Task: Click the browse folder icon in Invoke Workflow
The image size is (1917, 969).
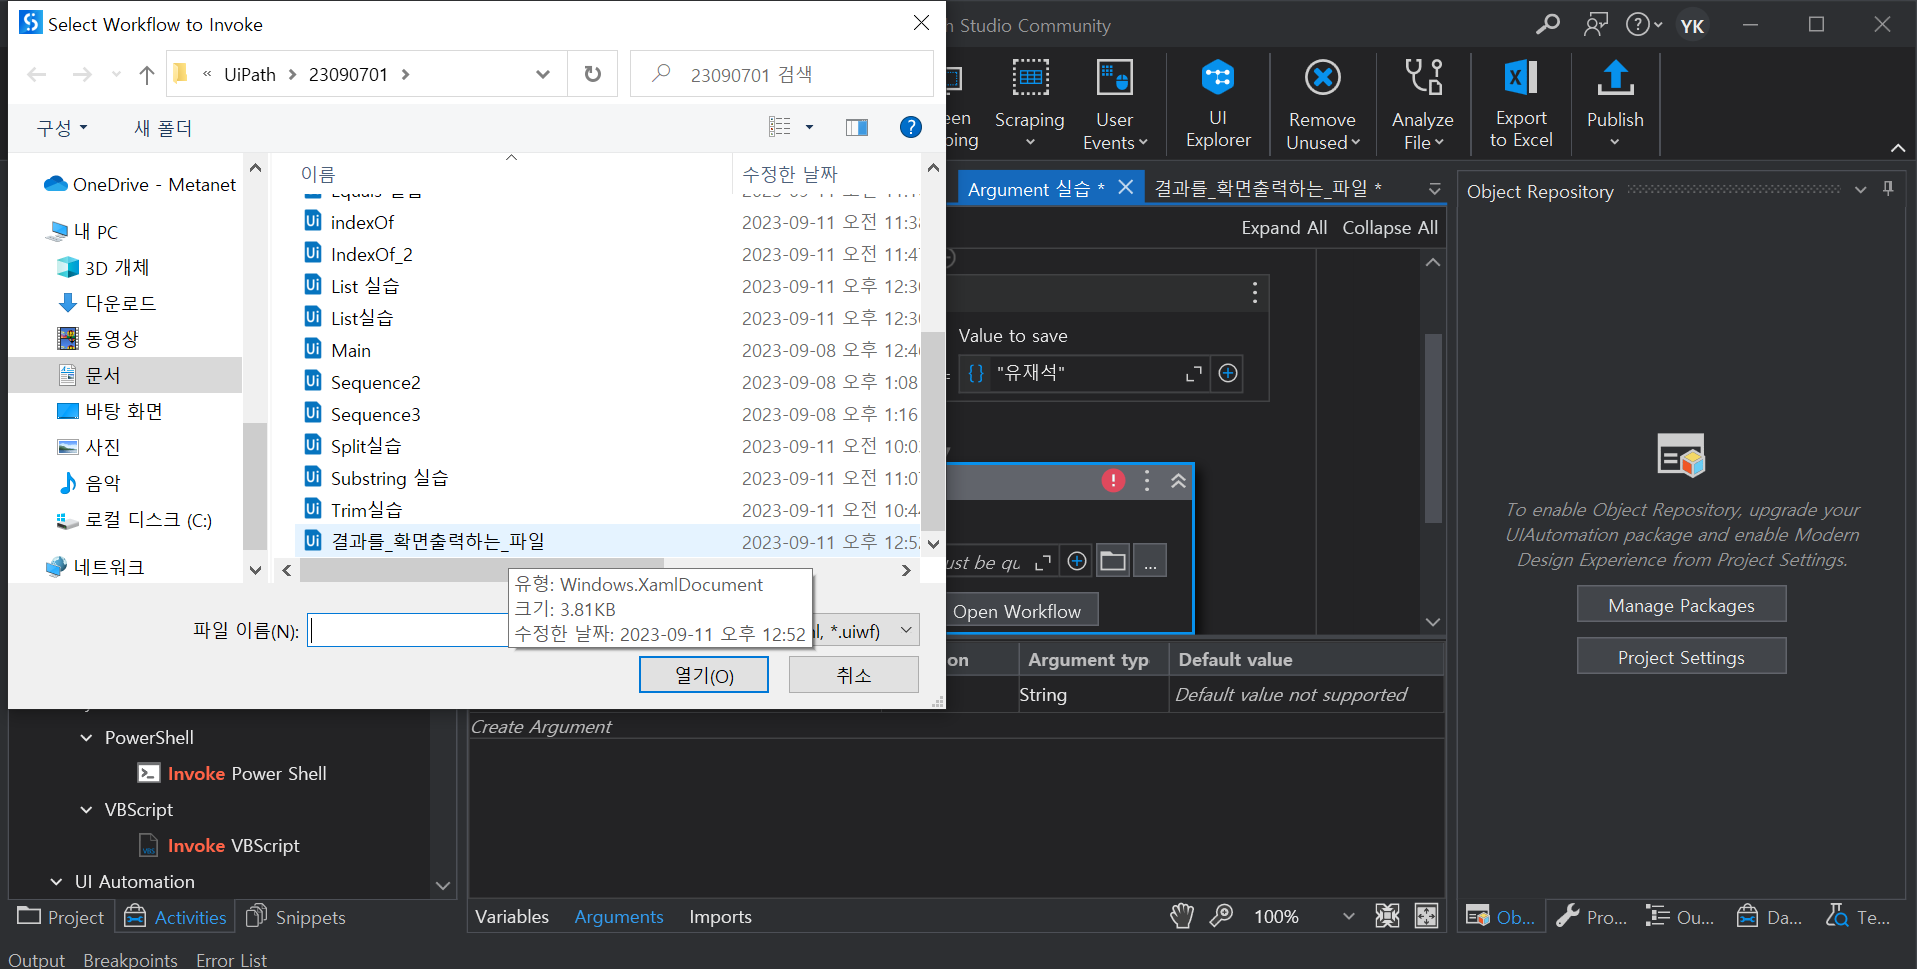Action: pos(1113,561)
